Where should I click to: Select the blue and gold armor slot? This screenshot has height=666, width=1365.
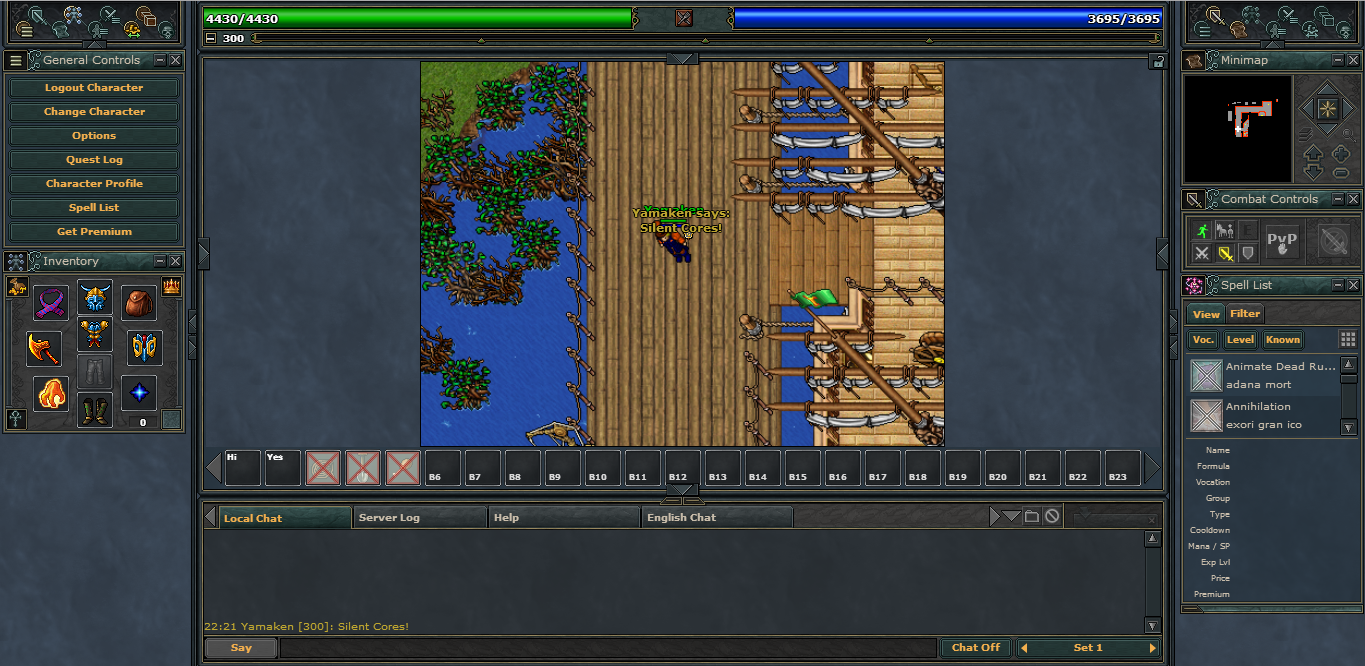[x=95, y=334]
